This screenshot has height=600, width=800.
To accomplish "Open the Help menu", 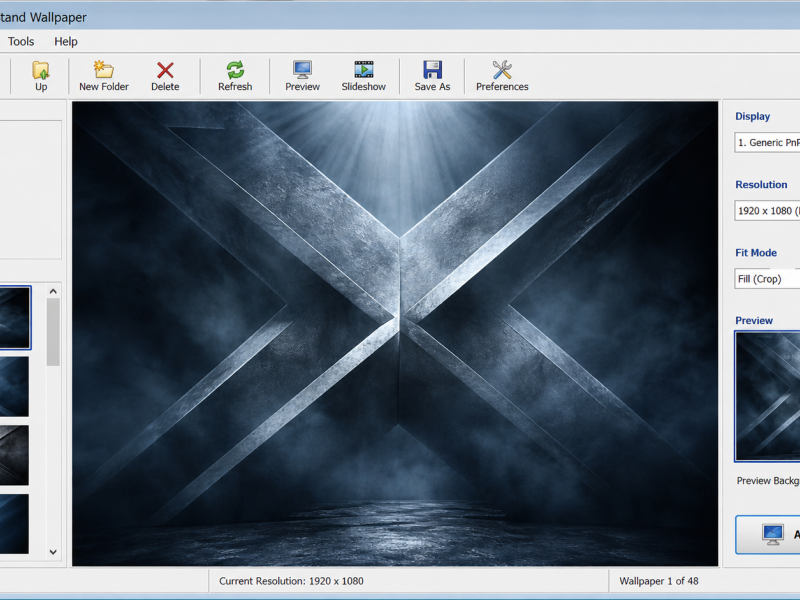I will point(66,41).
